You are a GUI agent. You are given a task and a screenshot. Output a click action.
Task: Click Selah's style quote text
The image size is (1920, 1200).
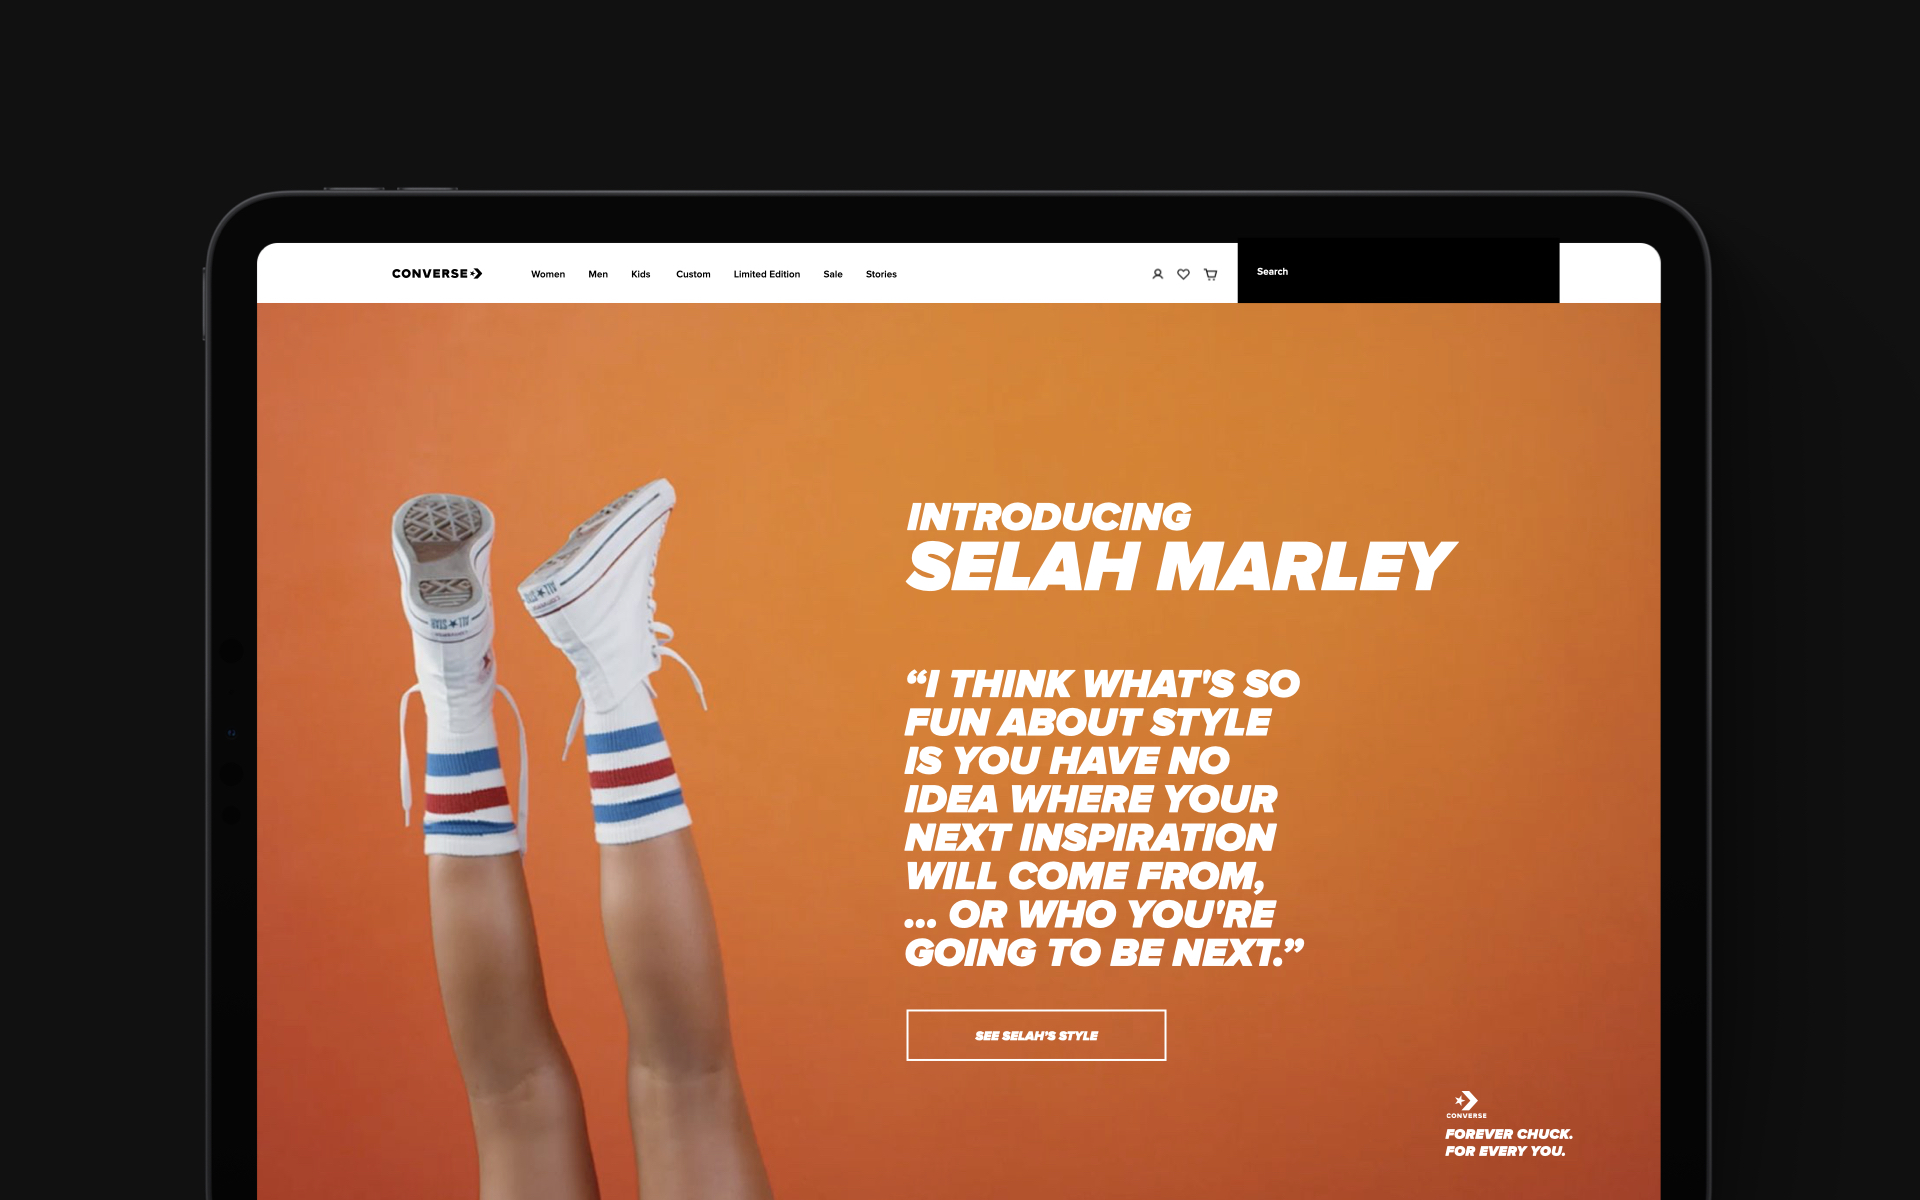click(1104, 818)
